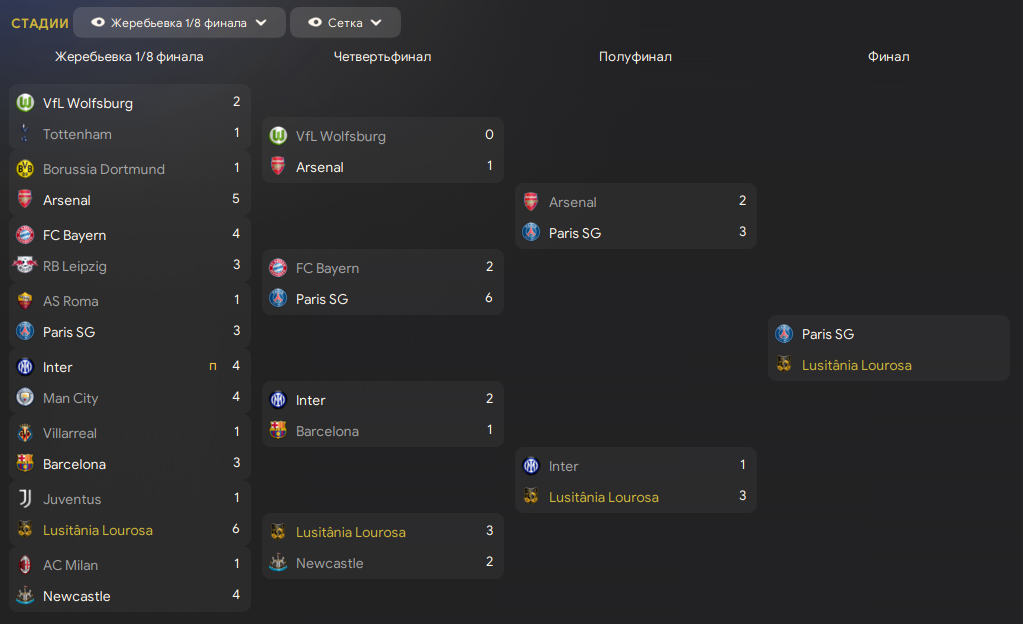Click the AS Roma club crest

point(25,301)
